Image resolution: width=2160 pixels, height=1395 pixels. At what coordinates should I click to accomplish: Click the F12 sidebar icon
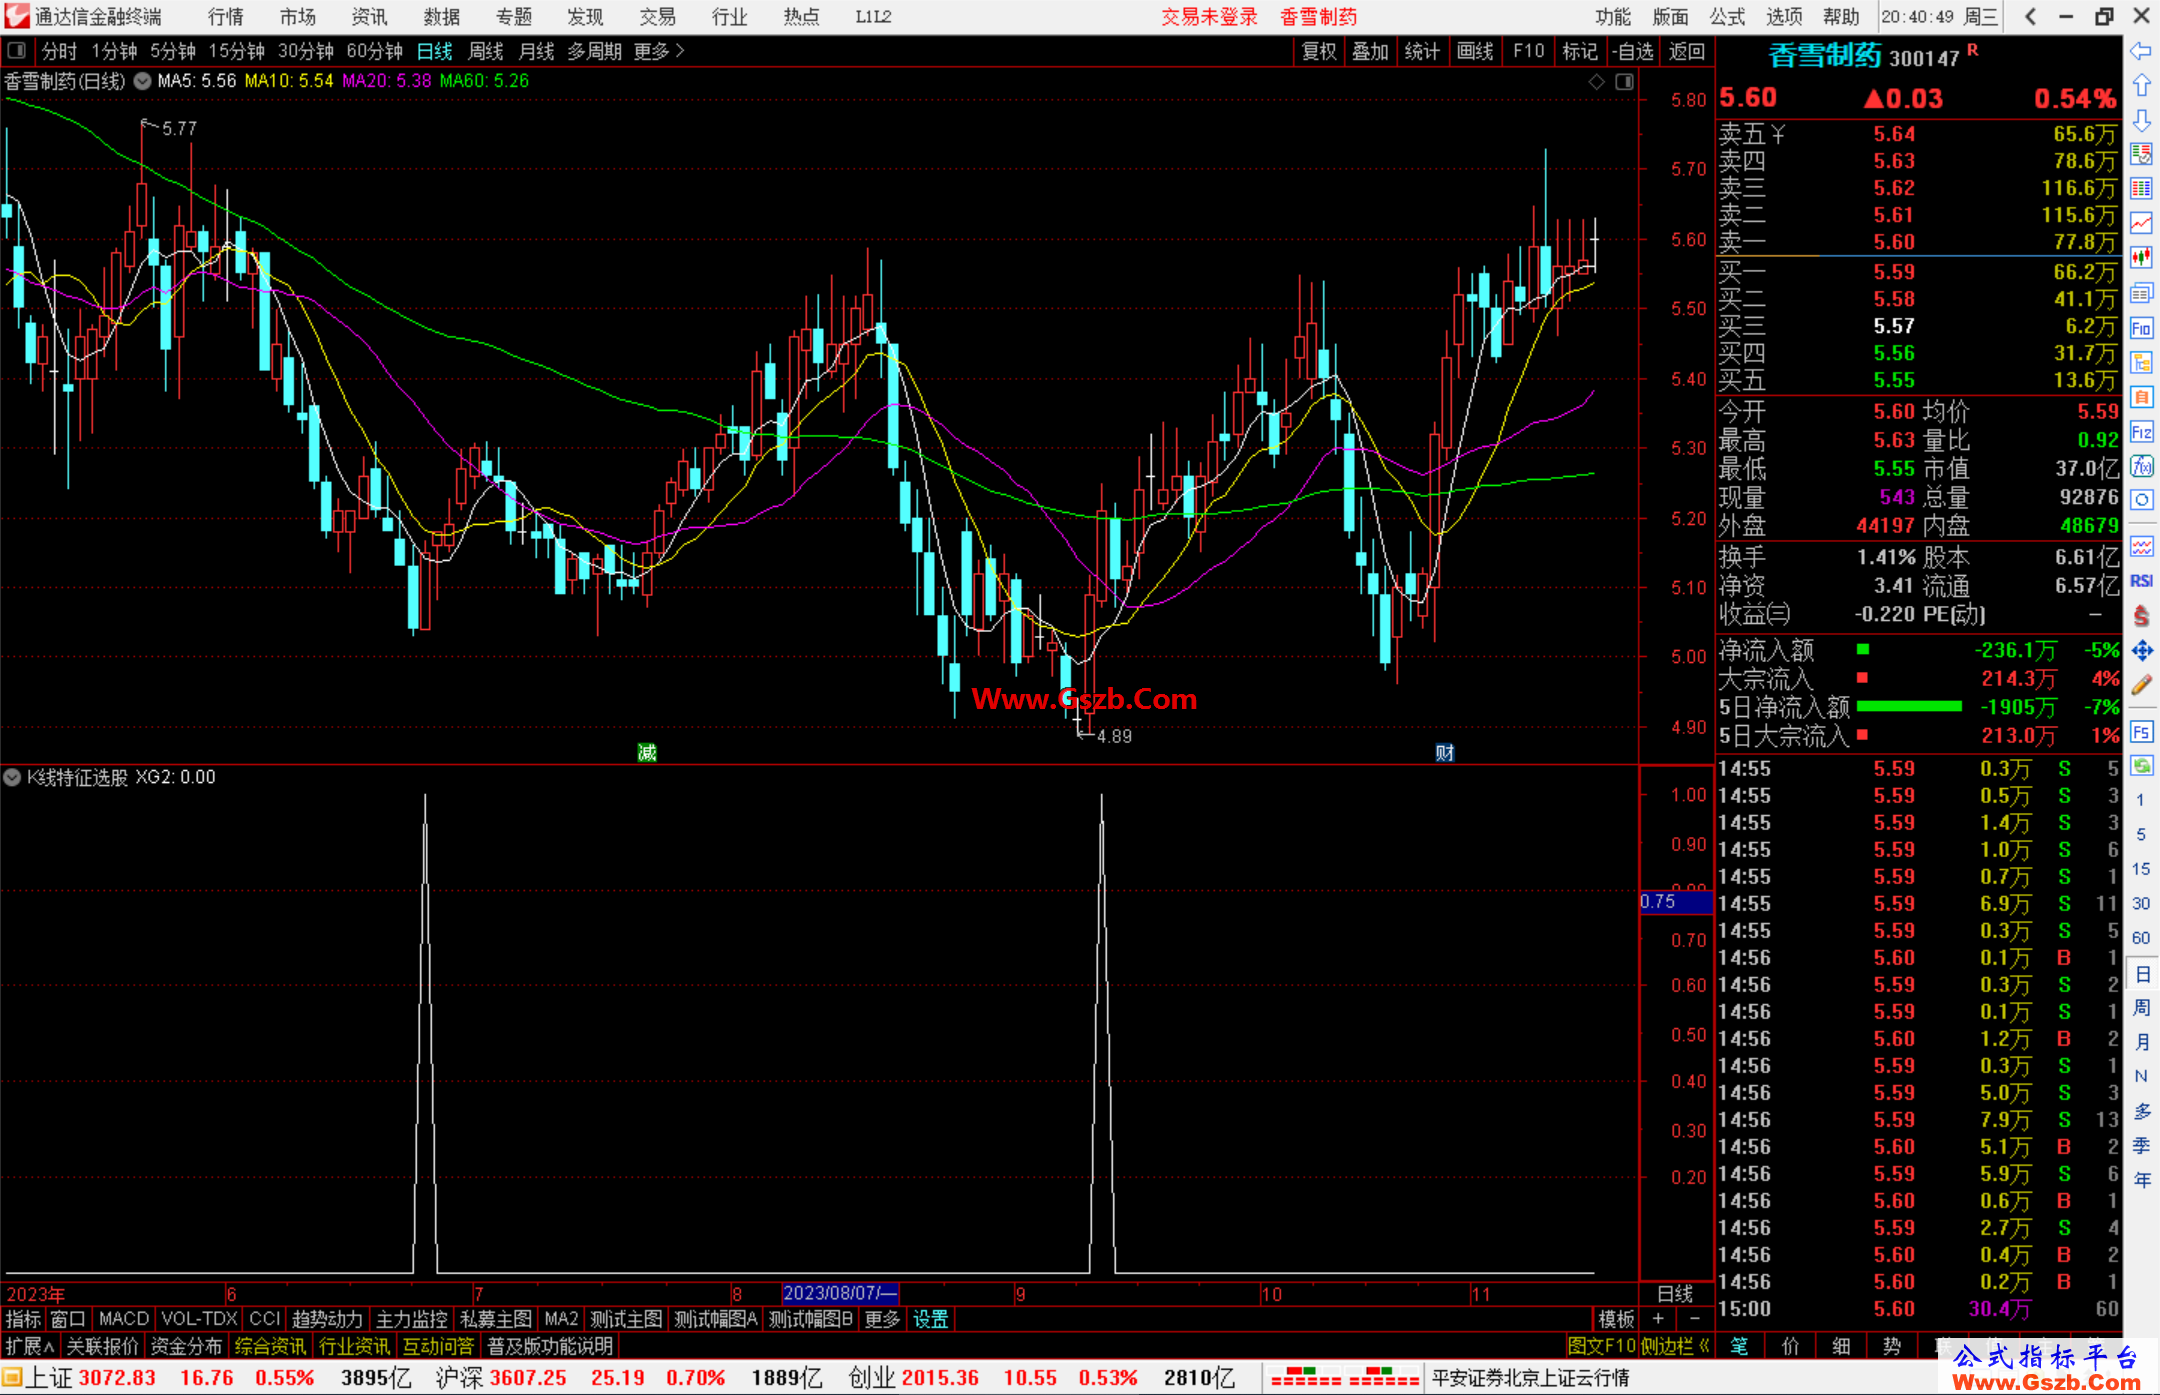pyautogui.click(x=2141, y=432)
